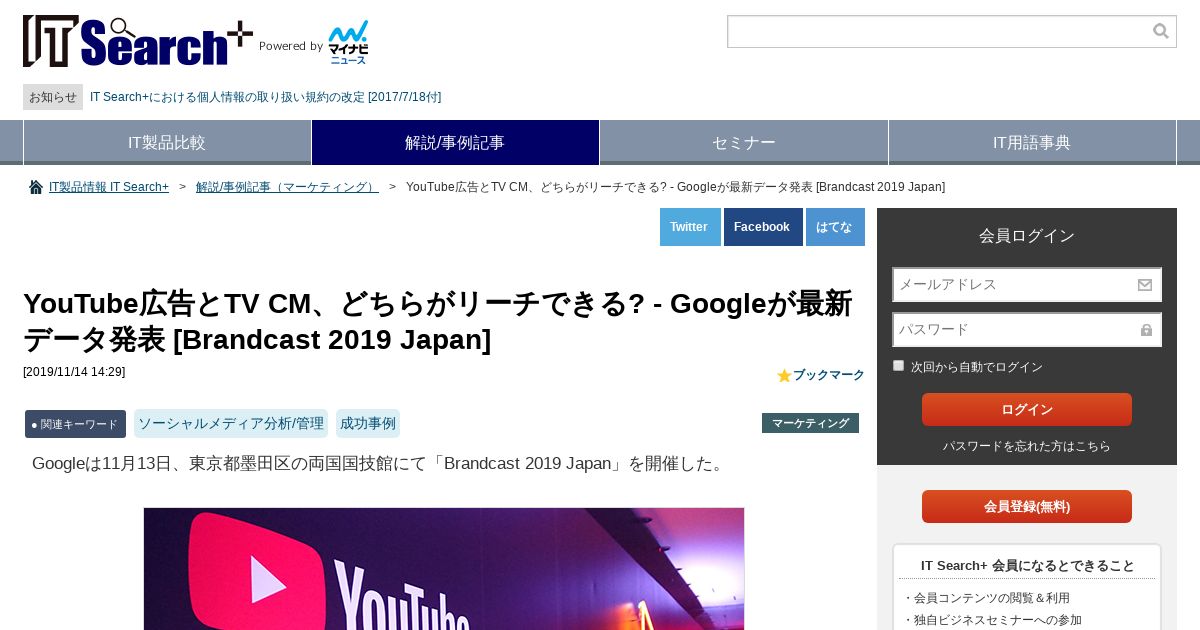This screenshot has width=1200, height=630.
Task: Click the article headline text
Action: [x=438, y=321]
